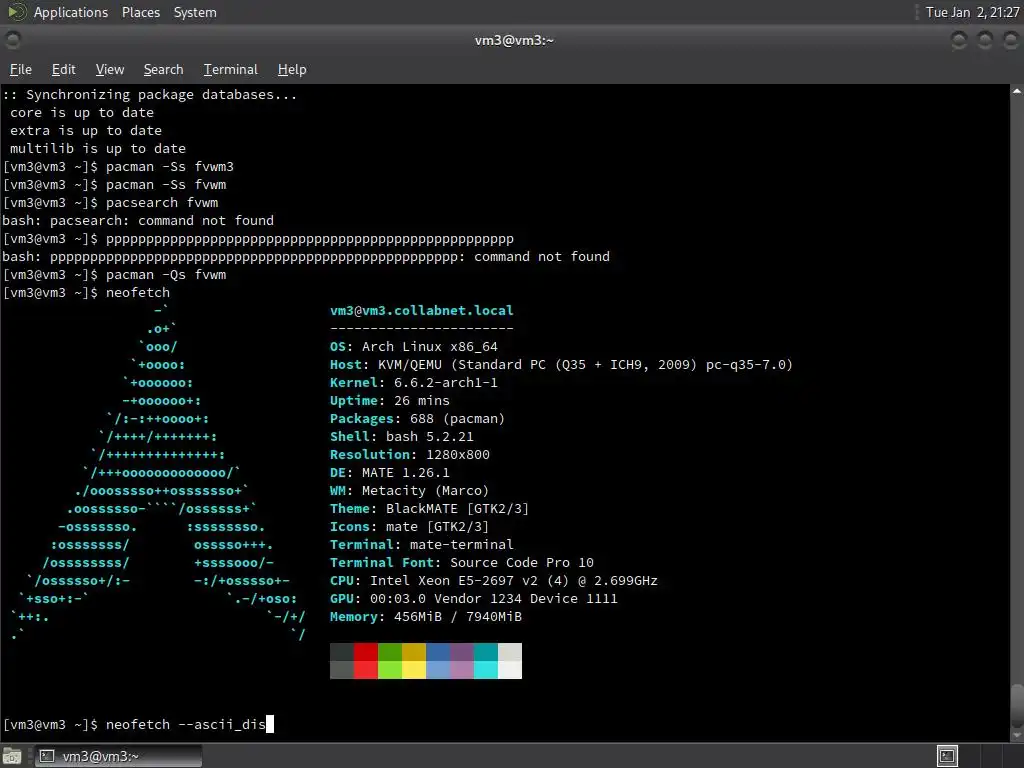Click the 'GPU: 00:03.0 Vendor 1234' line

[x=473, y=599]
